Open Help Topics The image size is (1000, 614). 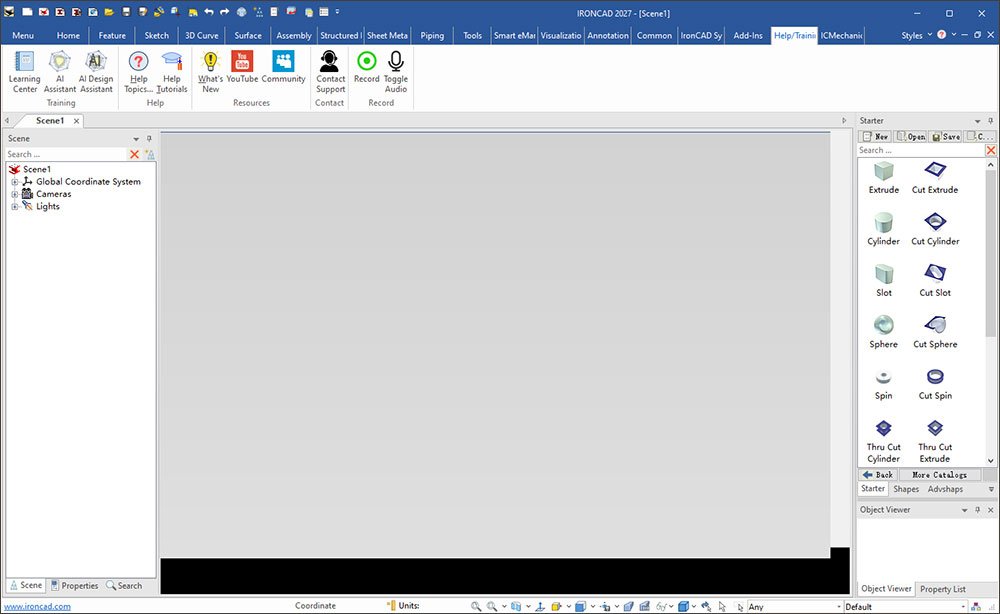tap(138, 71)
